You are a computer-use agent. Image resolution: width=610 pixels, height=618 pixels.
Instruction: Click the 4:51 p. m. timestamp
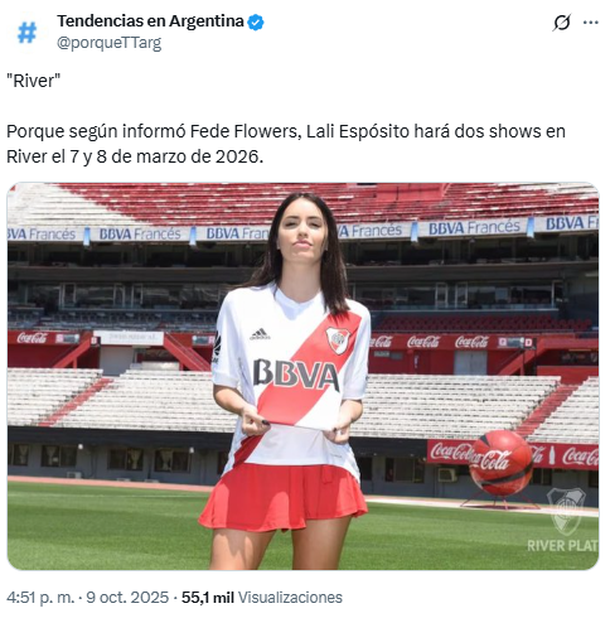[41, 598]
